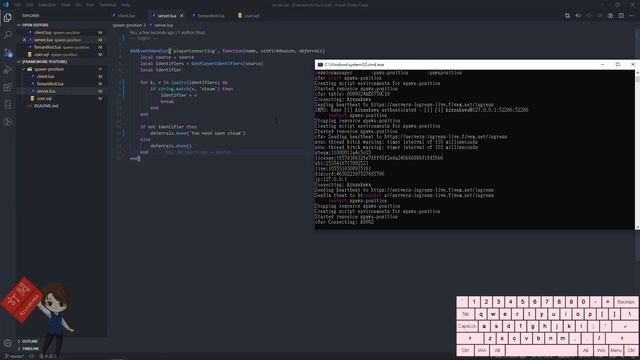This screenshot has width=640, height=360.
Task: Click the 5 key on on-screen keyboard
Action: click(x=522, y=302)
